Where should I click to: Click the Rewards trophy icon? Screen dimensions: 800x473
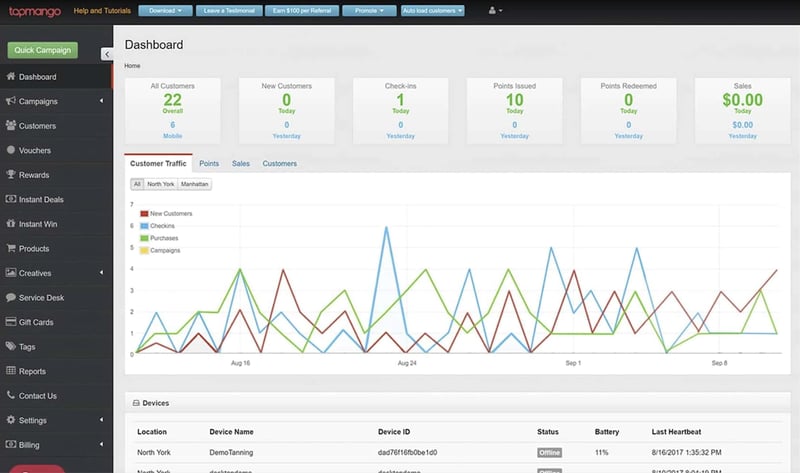(11, 175)
